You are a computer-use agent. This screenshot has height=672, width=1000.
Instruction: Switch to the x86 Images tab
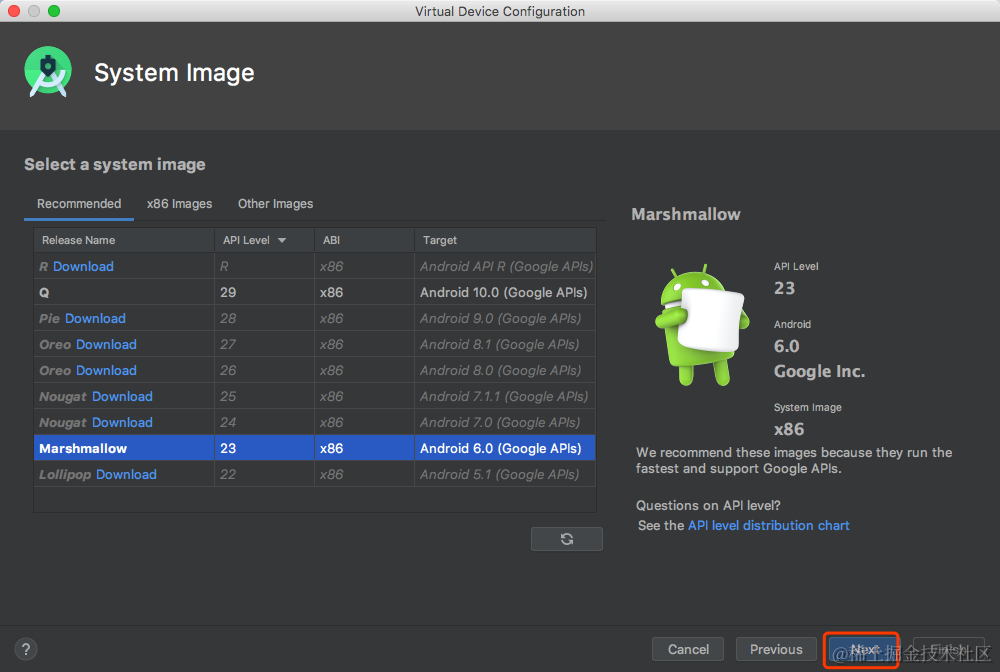tap(179, 203)
